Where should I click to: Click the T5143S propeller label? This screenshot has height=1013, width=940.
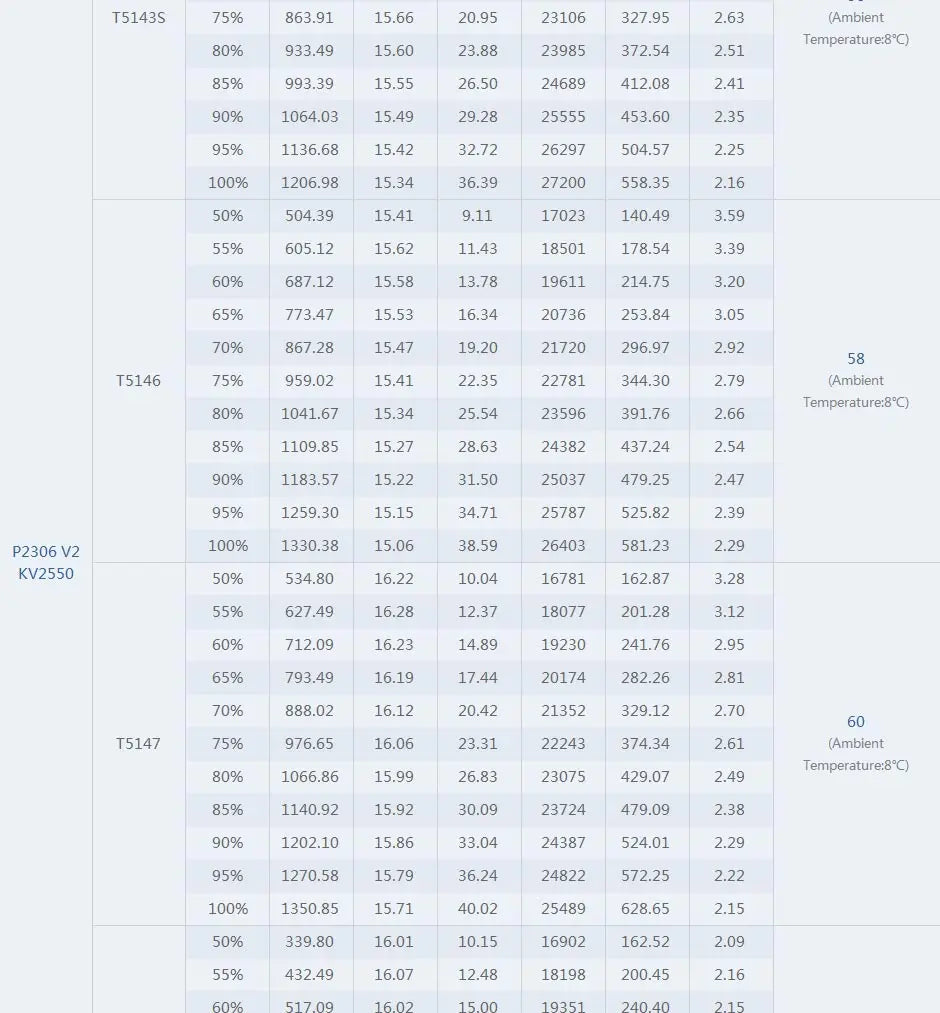(138, 18)
